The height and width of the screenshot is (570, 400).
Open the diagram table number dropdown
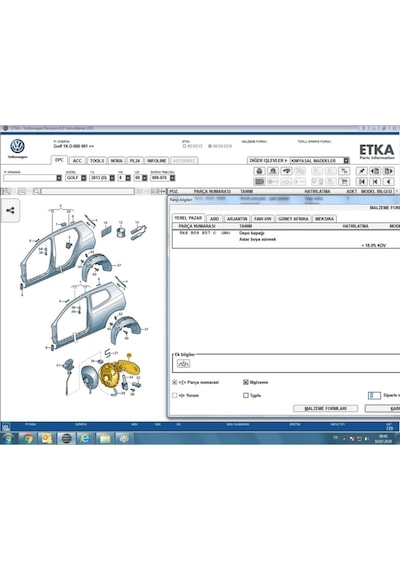coord(172,178)
